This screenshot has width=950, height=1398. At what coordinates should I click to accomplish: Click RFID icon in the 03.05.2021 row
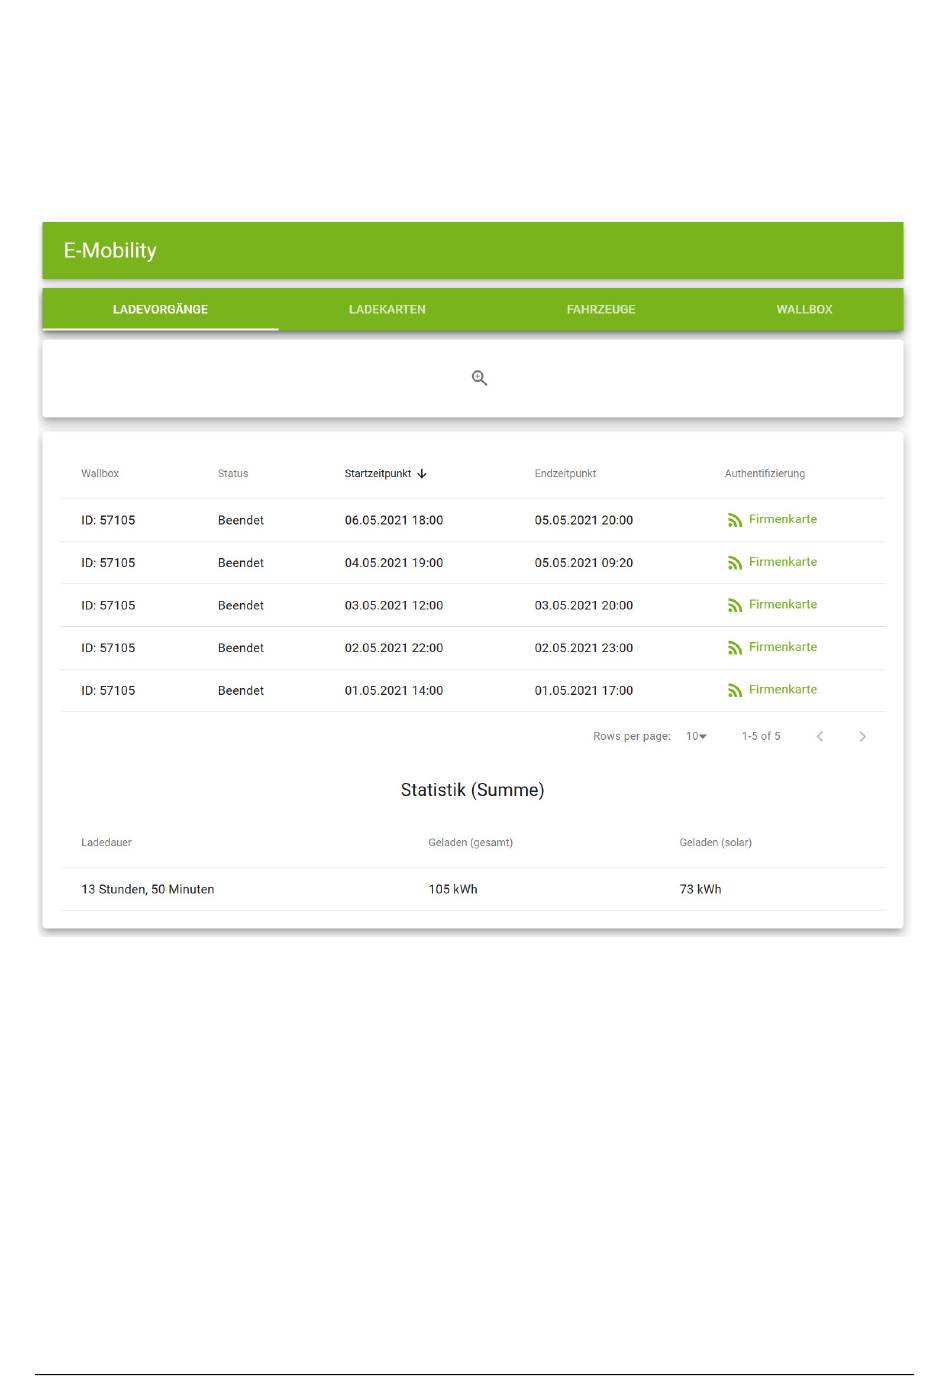point(735,605)
